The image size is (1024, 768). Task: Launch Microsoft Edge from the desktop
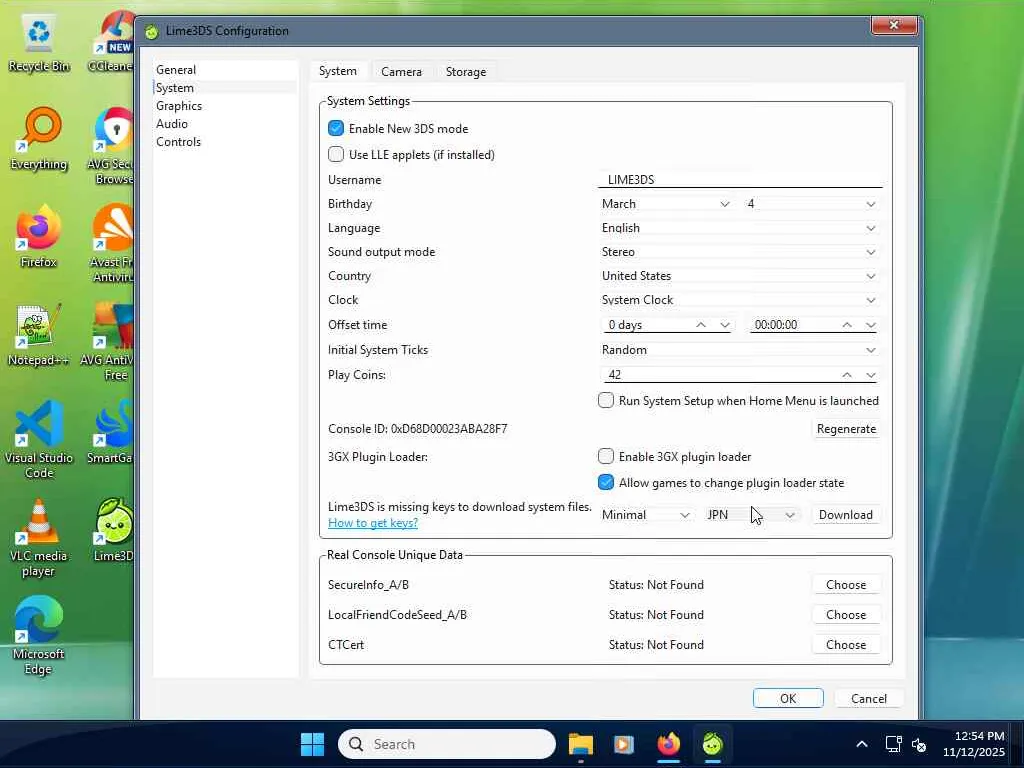coord(39,635)
